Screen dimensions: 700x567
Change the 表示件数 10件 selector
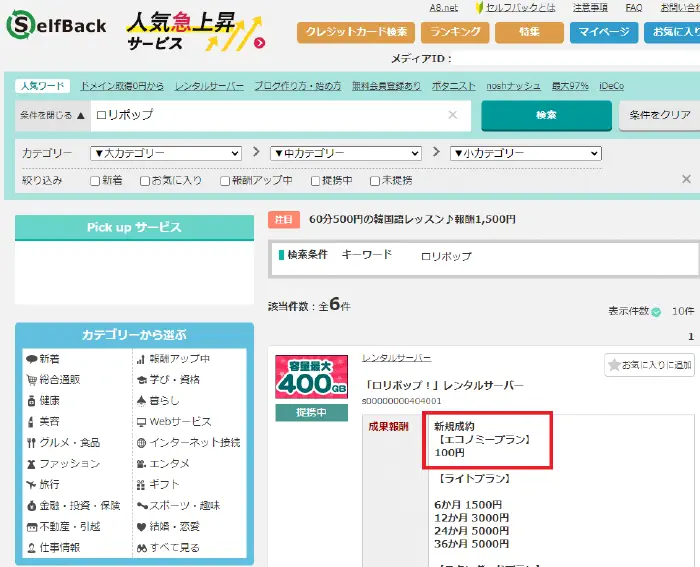coord(683,311)
